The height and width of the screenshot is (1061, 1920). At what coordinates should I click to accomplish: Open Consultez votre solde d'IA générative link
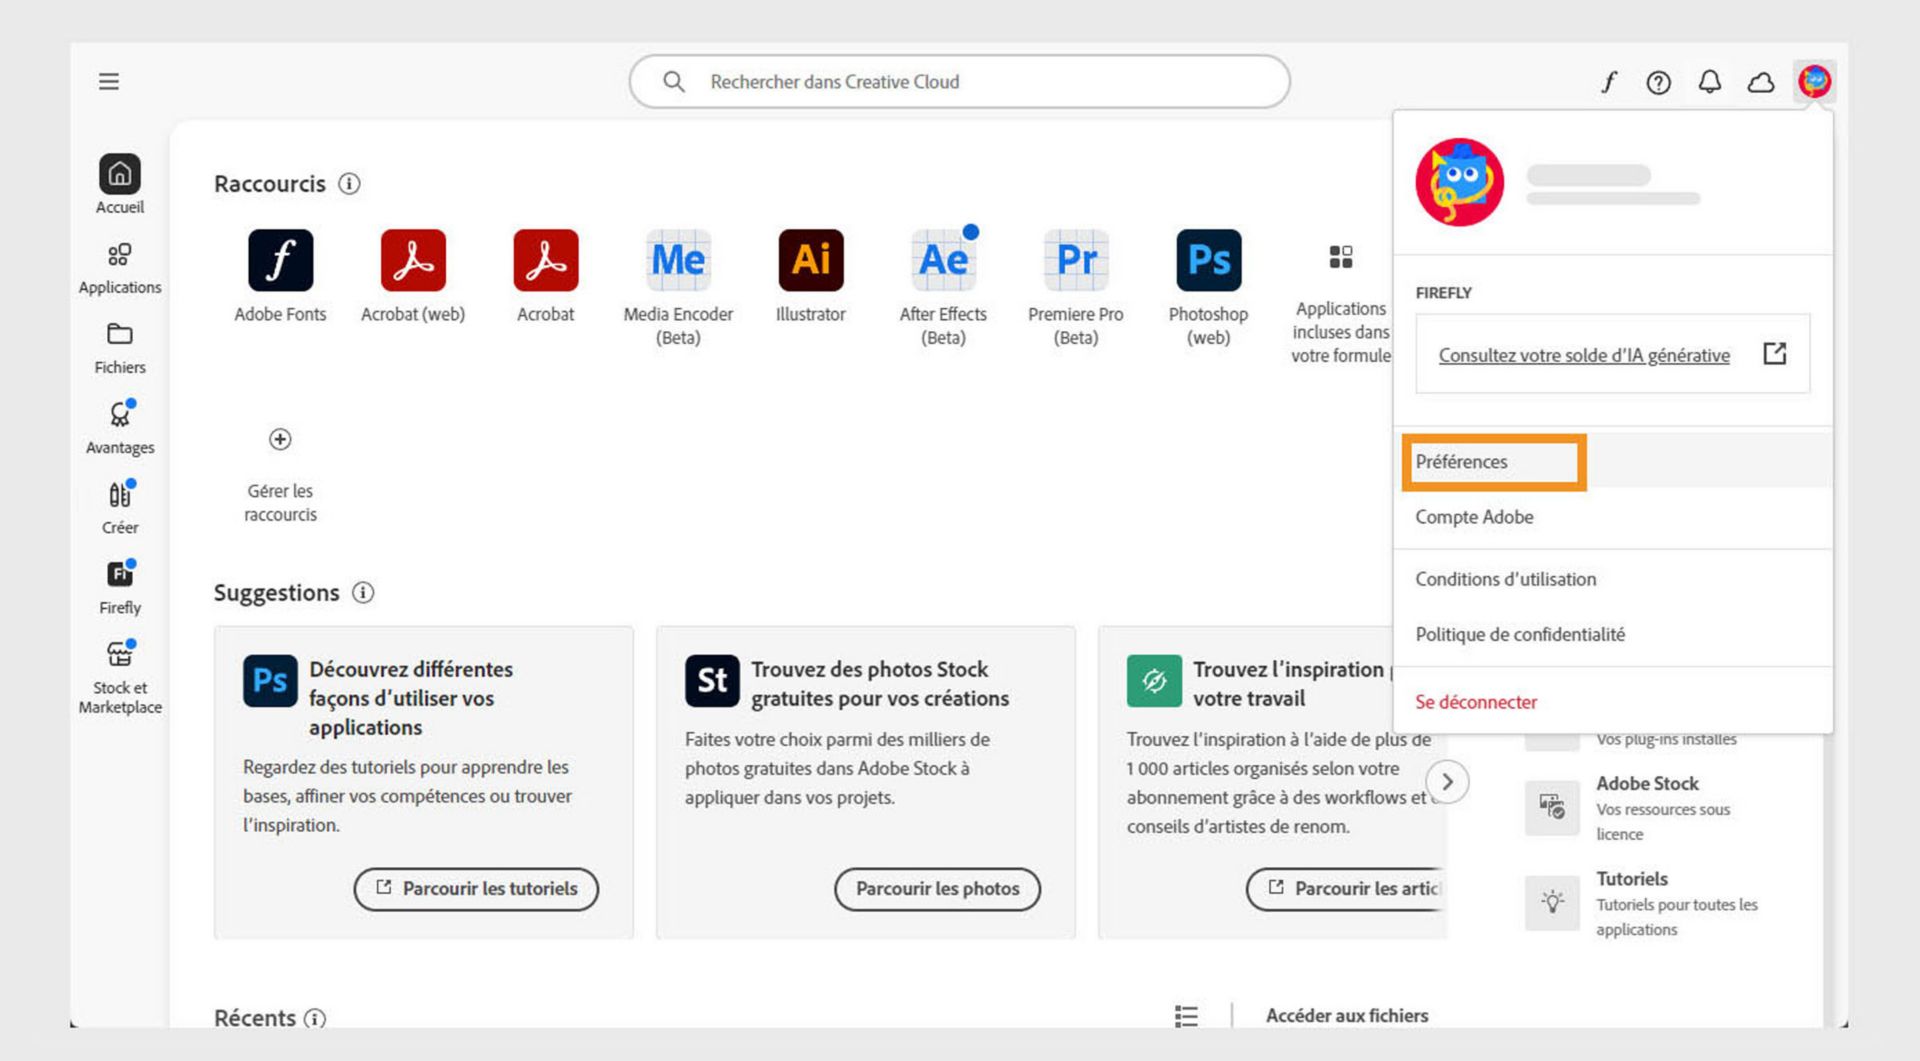click(1584, 355)
